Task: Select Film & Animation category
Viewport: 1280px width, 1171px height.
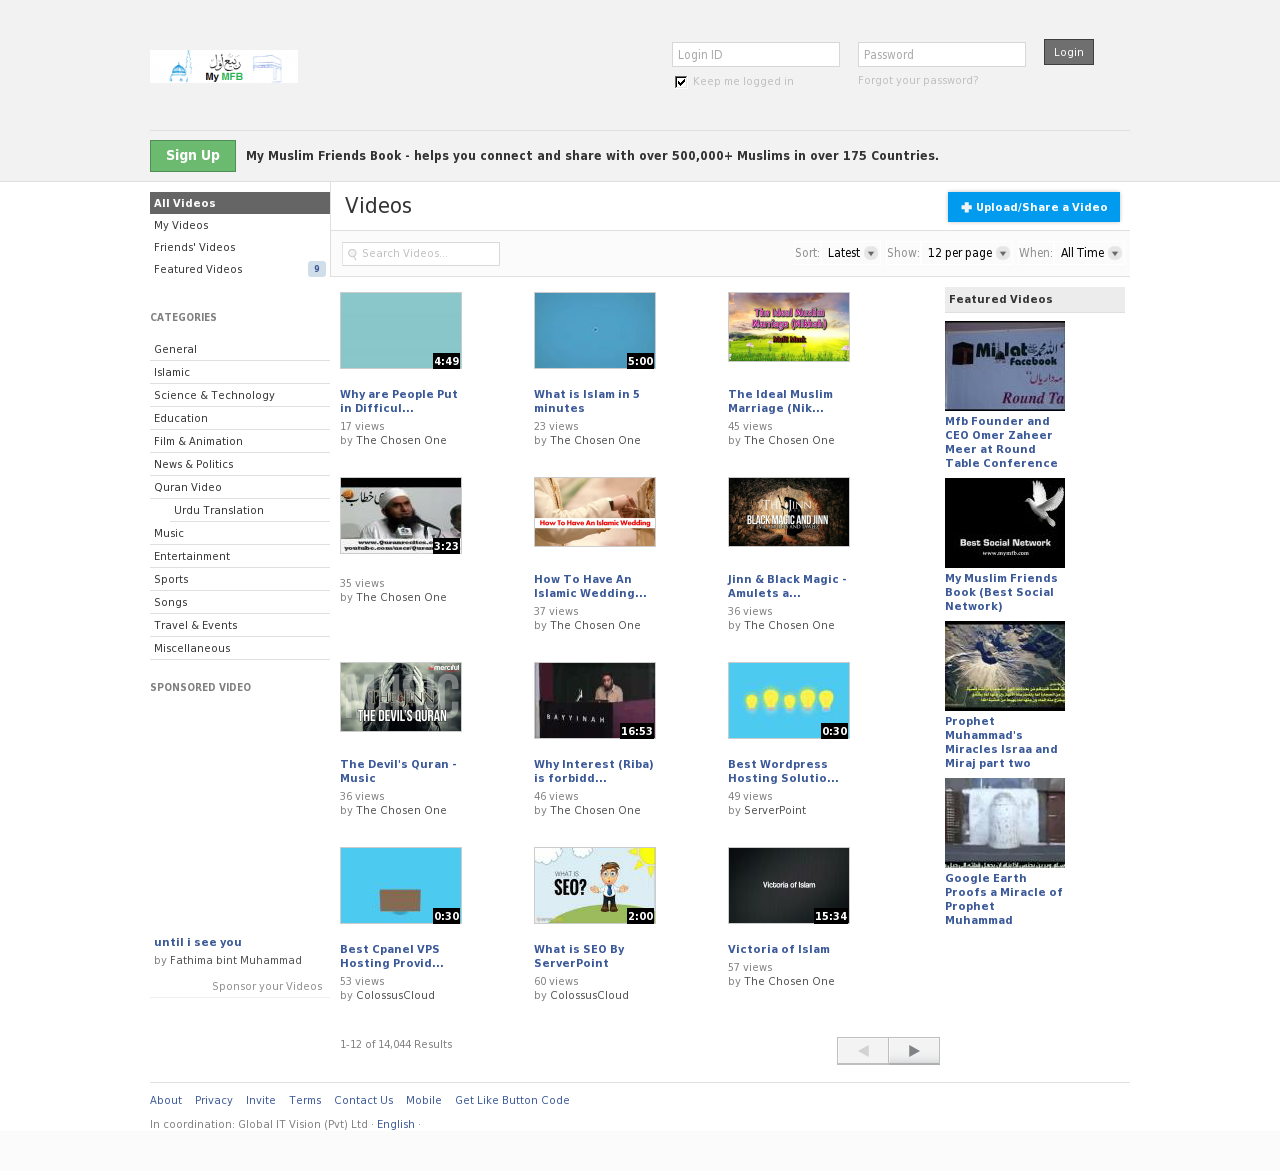Action: coord(240,441)
